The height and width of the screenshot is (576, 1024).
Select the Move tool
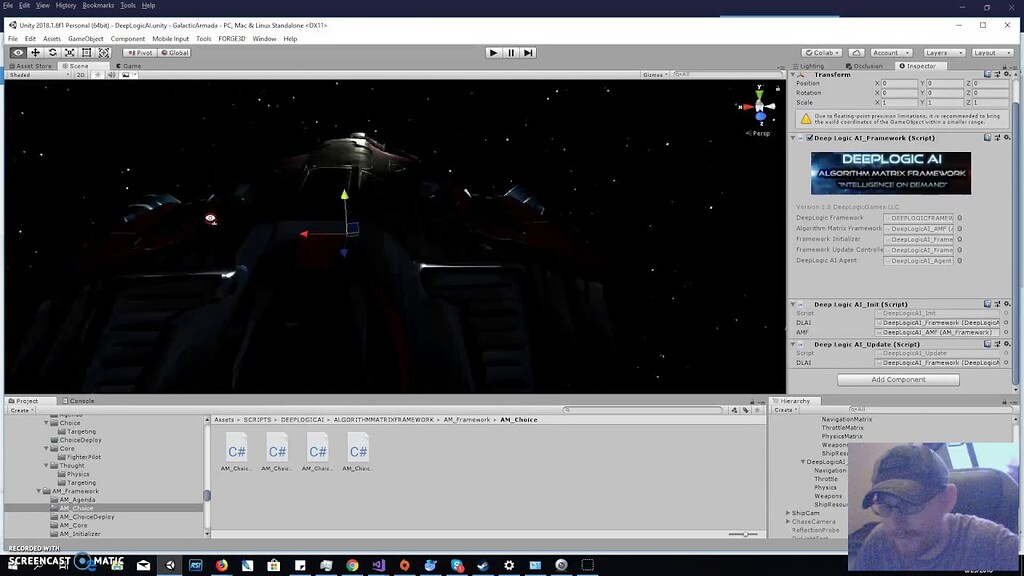click(x=36, y=52)
